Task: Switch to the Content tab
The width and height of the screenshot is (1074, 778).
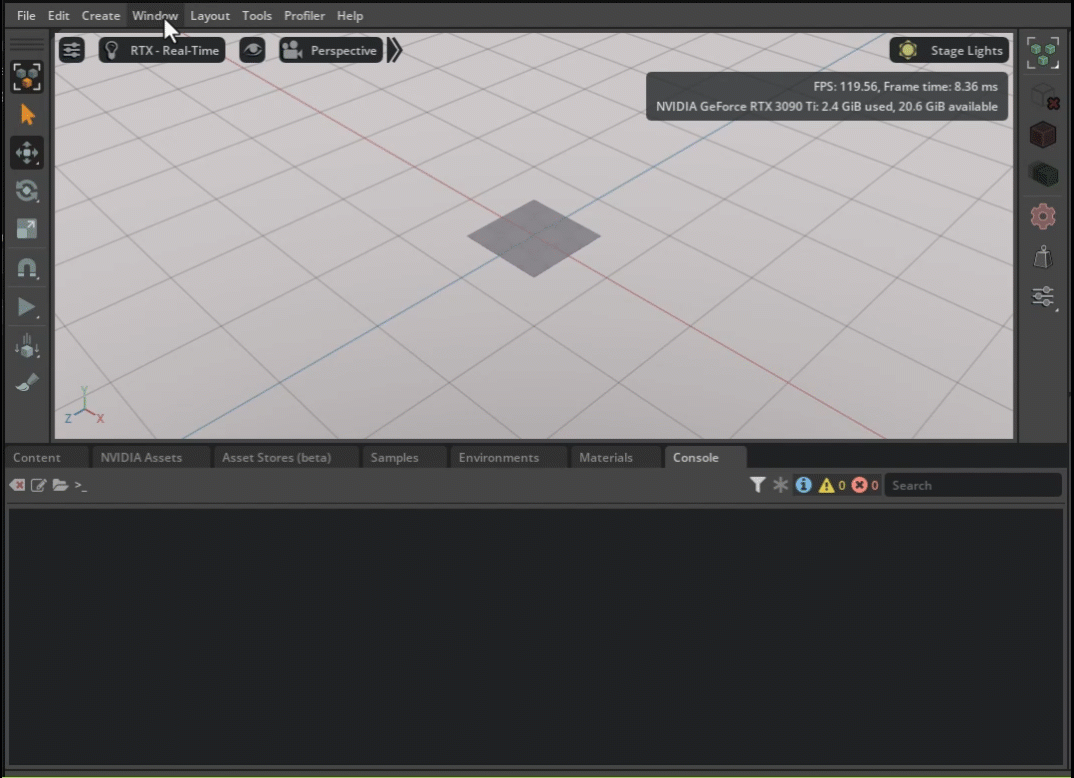Action: pos(46,457)
